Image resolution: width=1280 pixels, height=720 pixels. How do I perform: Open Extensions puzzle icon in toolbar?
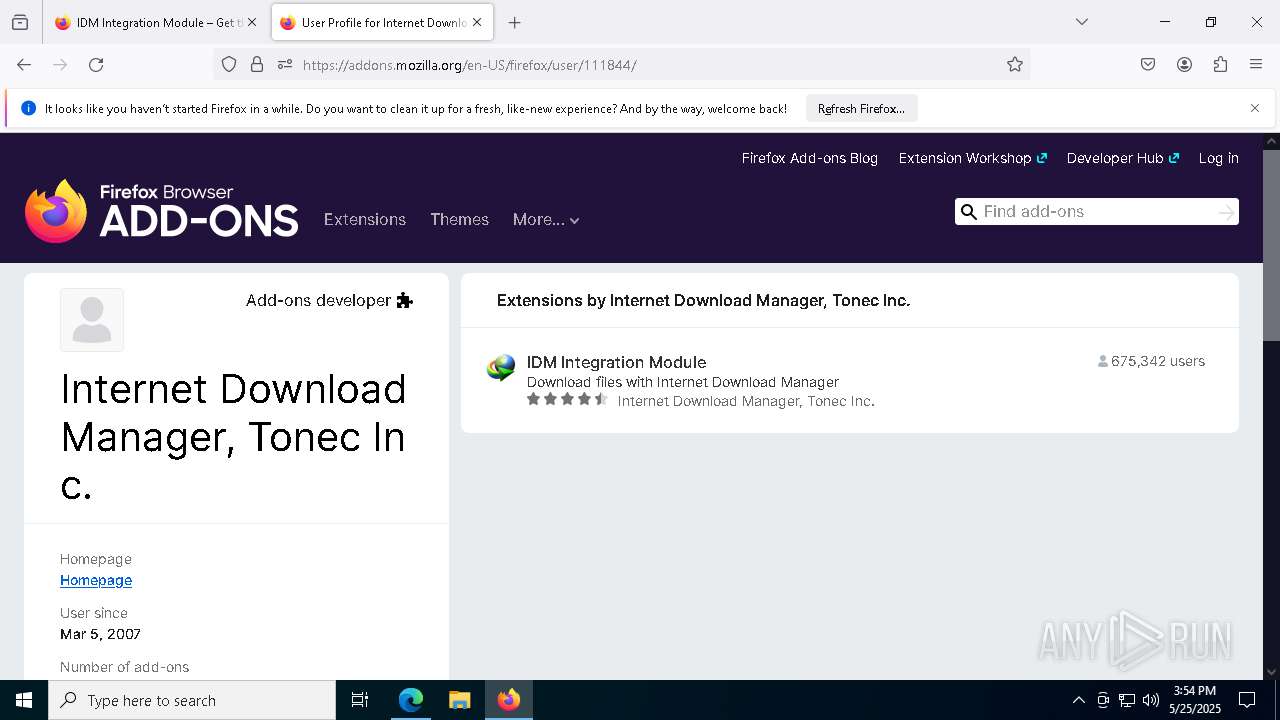(1220, 65)
